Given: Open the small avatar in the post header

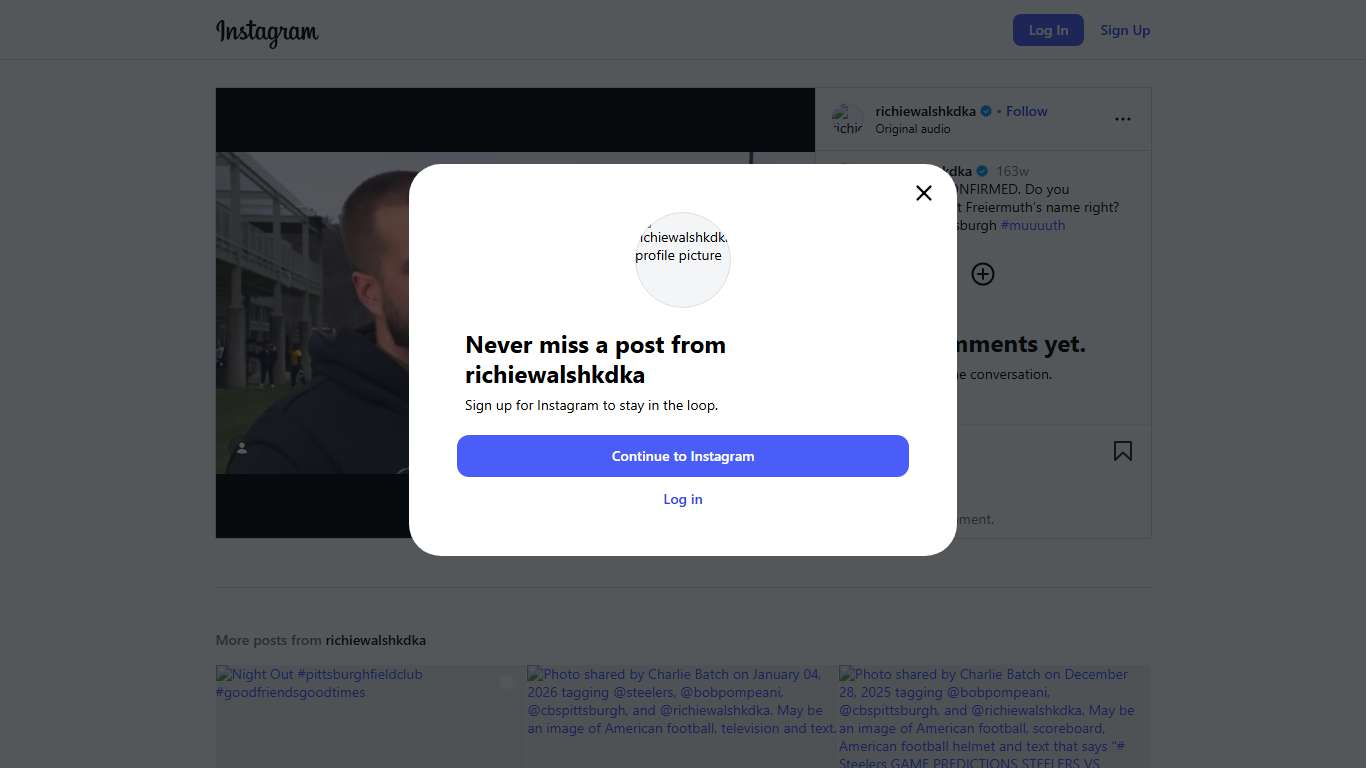Looking at the screenshot, I should [848, 119].
